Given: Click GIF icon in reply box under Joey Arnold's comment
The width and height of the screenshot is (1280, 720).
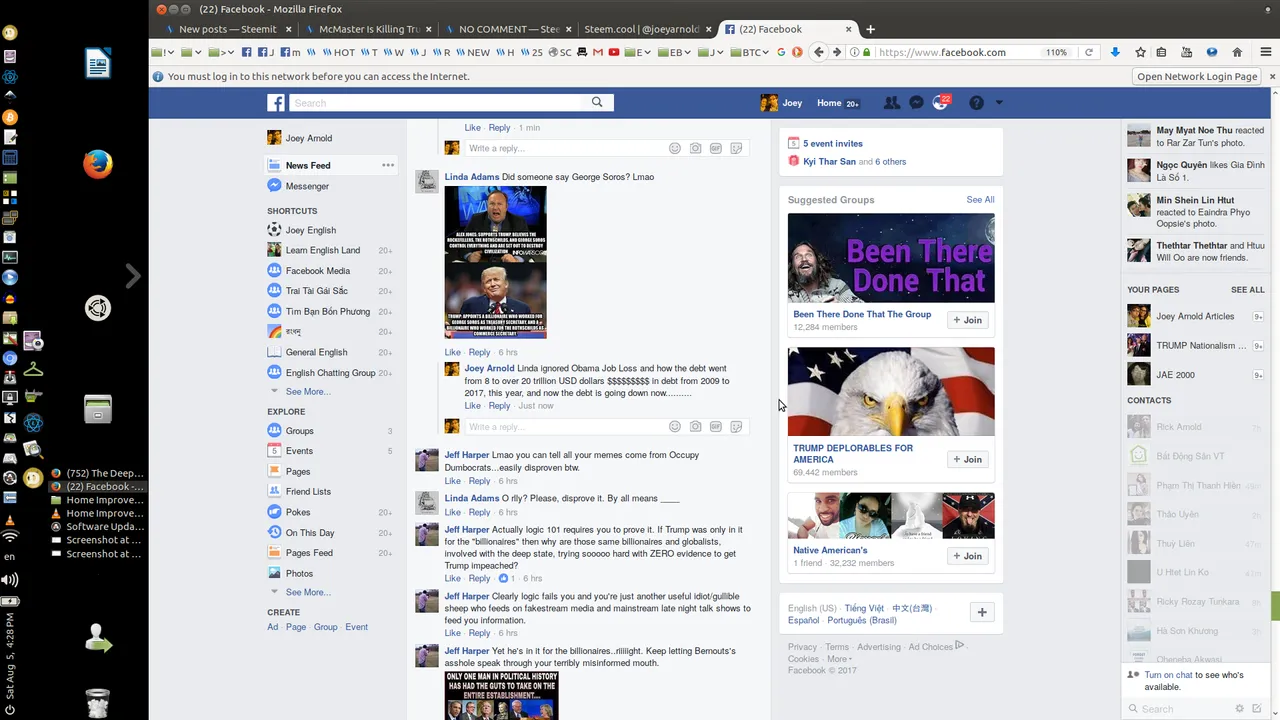Looking at the screenshot, I should click(716, 427).
